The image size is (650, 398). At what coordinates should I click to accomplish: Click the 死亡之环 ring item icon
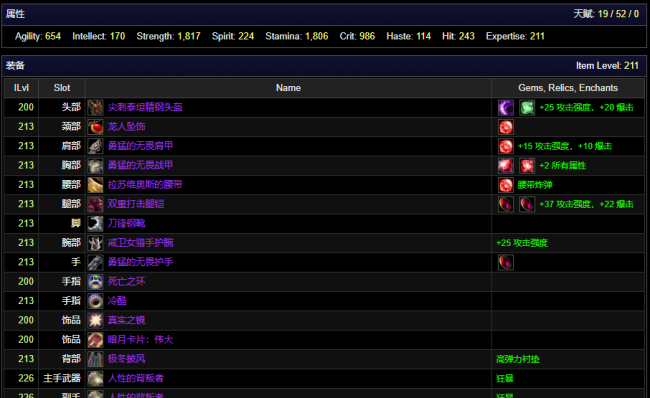pos(95,282)
